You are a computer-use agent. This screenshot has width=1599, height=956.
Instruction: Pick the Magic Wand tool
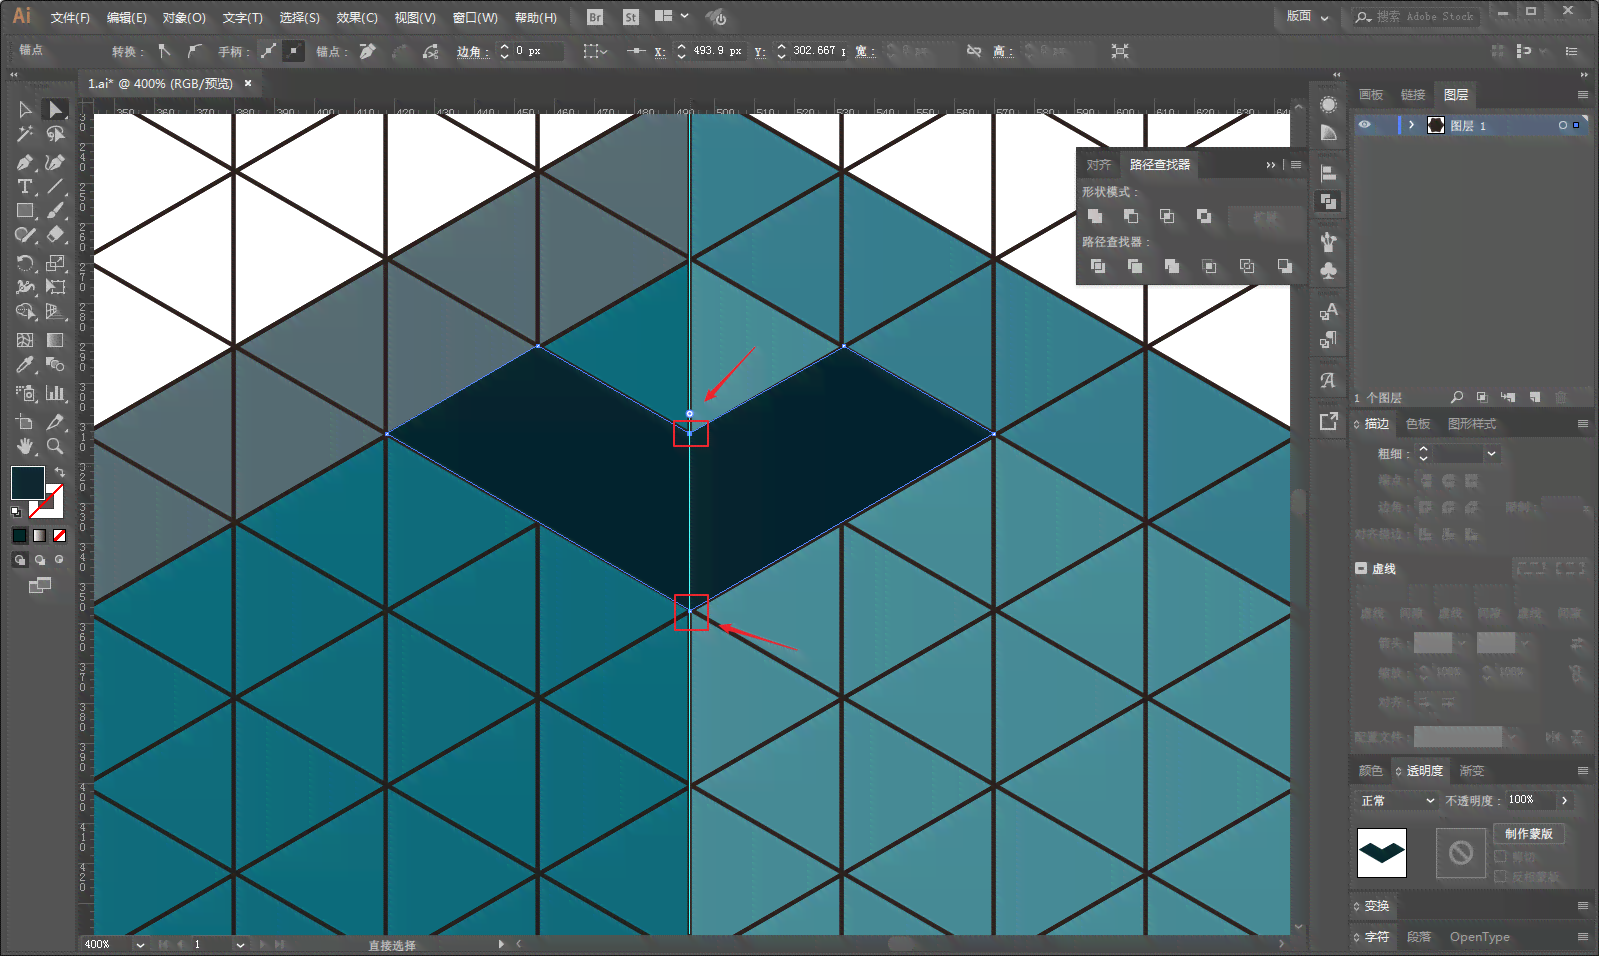click(x=25, y=134)
